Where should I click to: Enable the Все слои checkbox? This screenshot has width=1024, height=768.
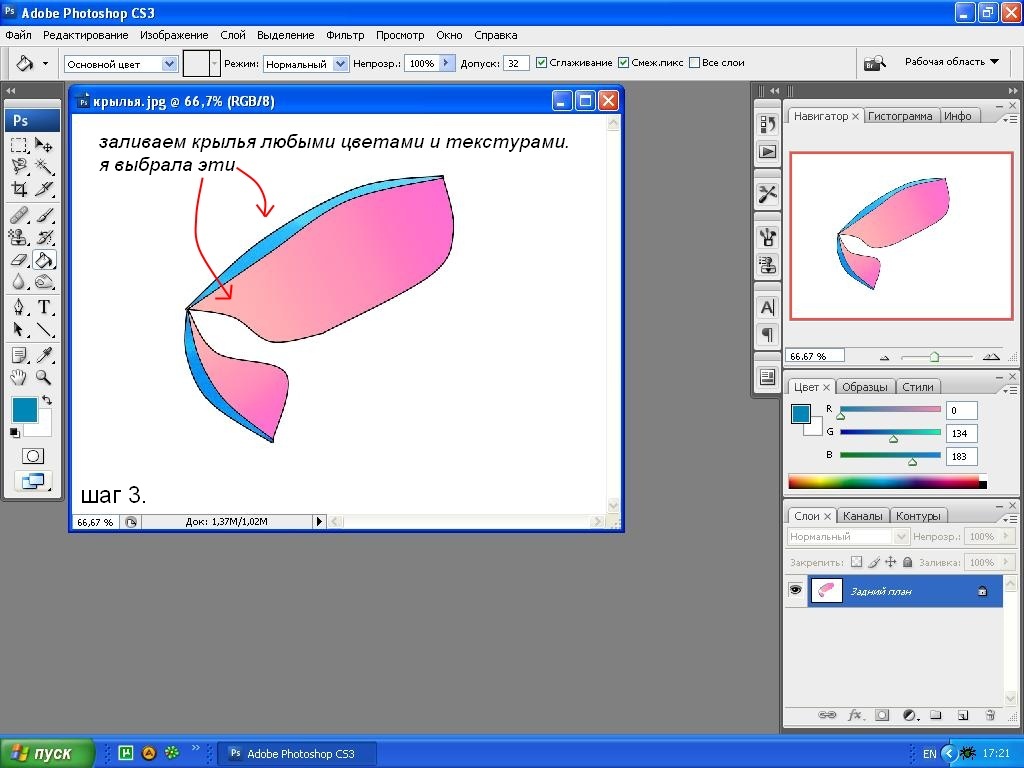point(695,63)
